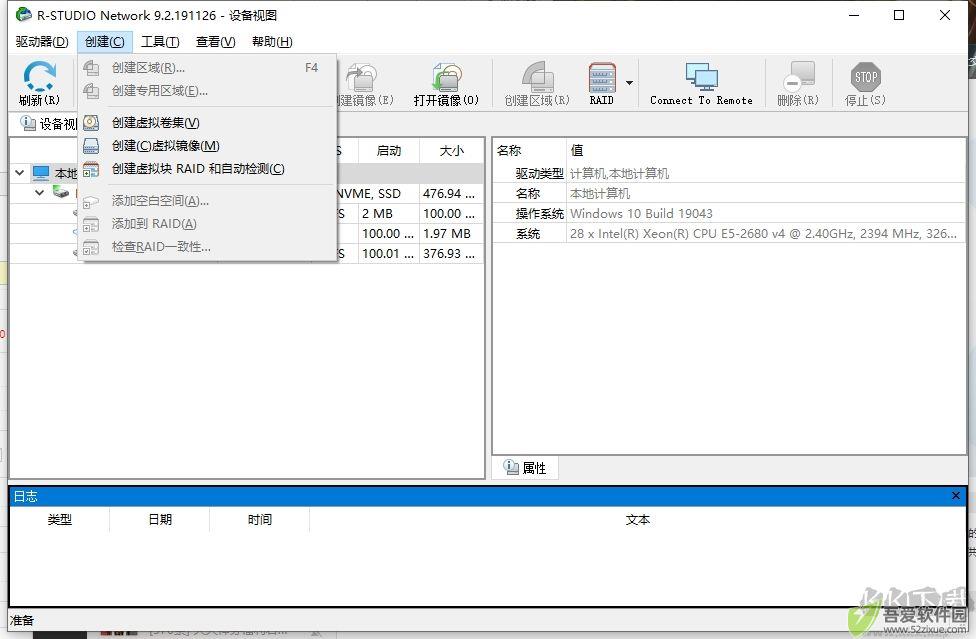Click the 创建镜像(E) create image toolbar icon
The image size is (976, 639).
click(x=366, y=83)
